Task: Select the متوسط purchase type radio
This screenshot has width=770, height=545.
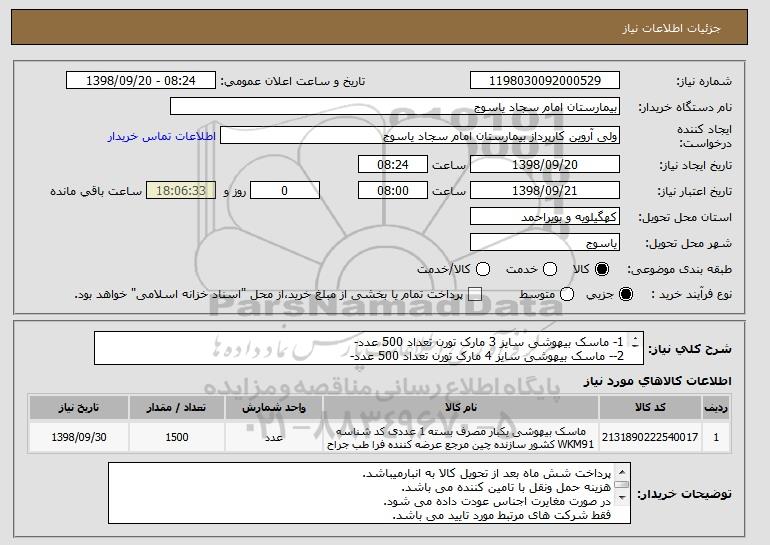Action: (567, 294)
